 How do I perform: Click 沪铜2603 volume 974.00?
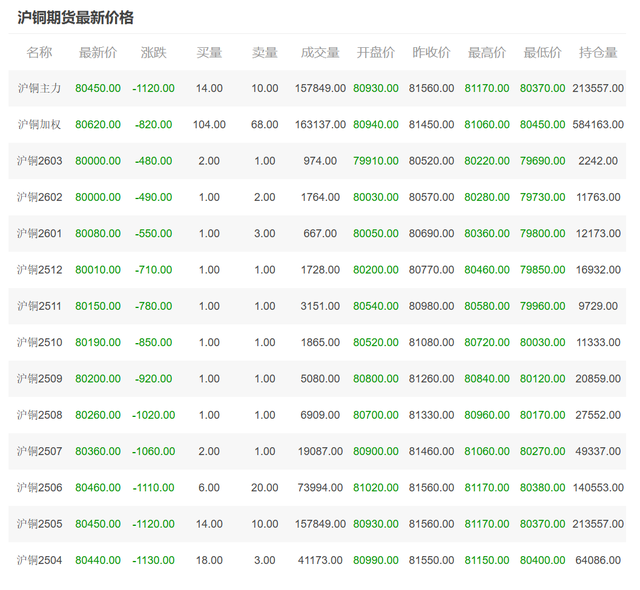(x=320, y=161)
